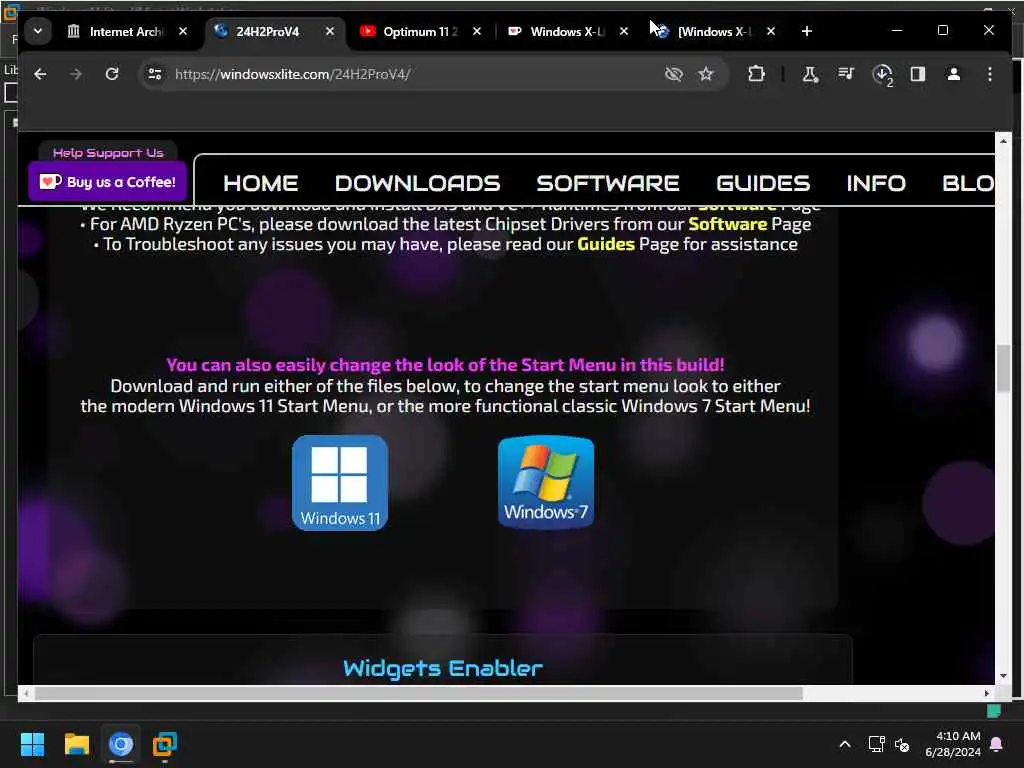Open the HOME menu item
The width and height of the screenshot is (1024, 768).
261,184
